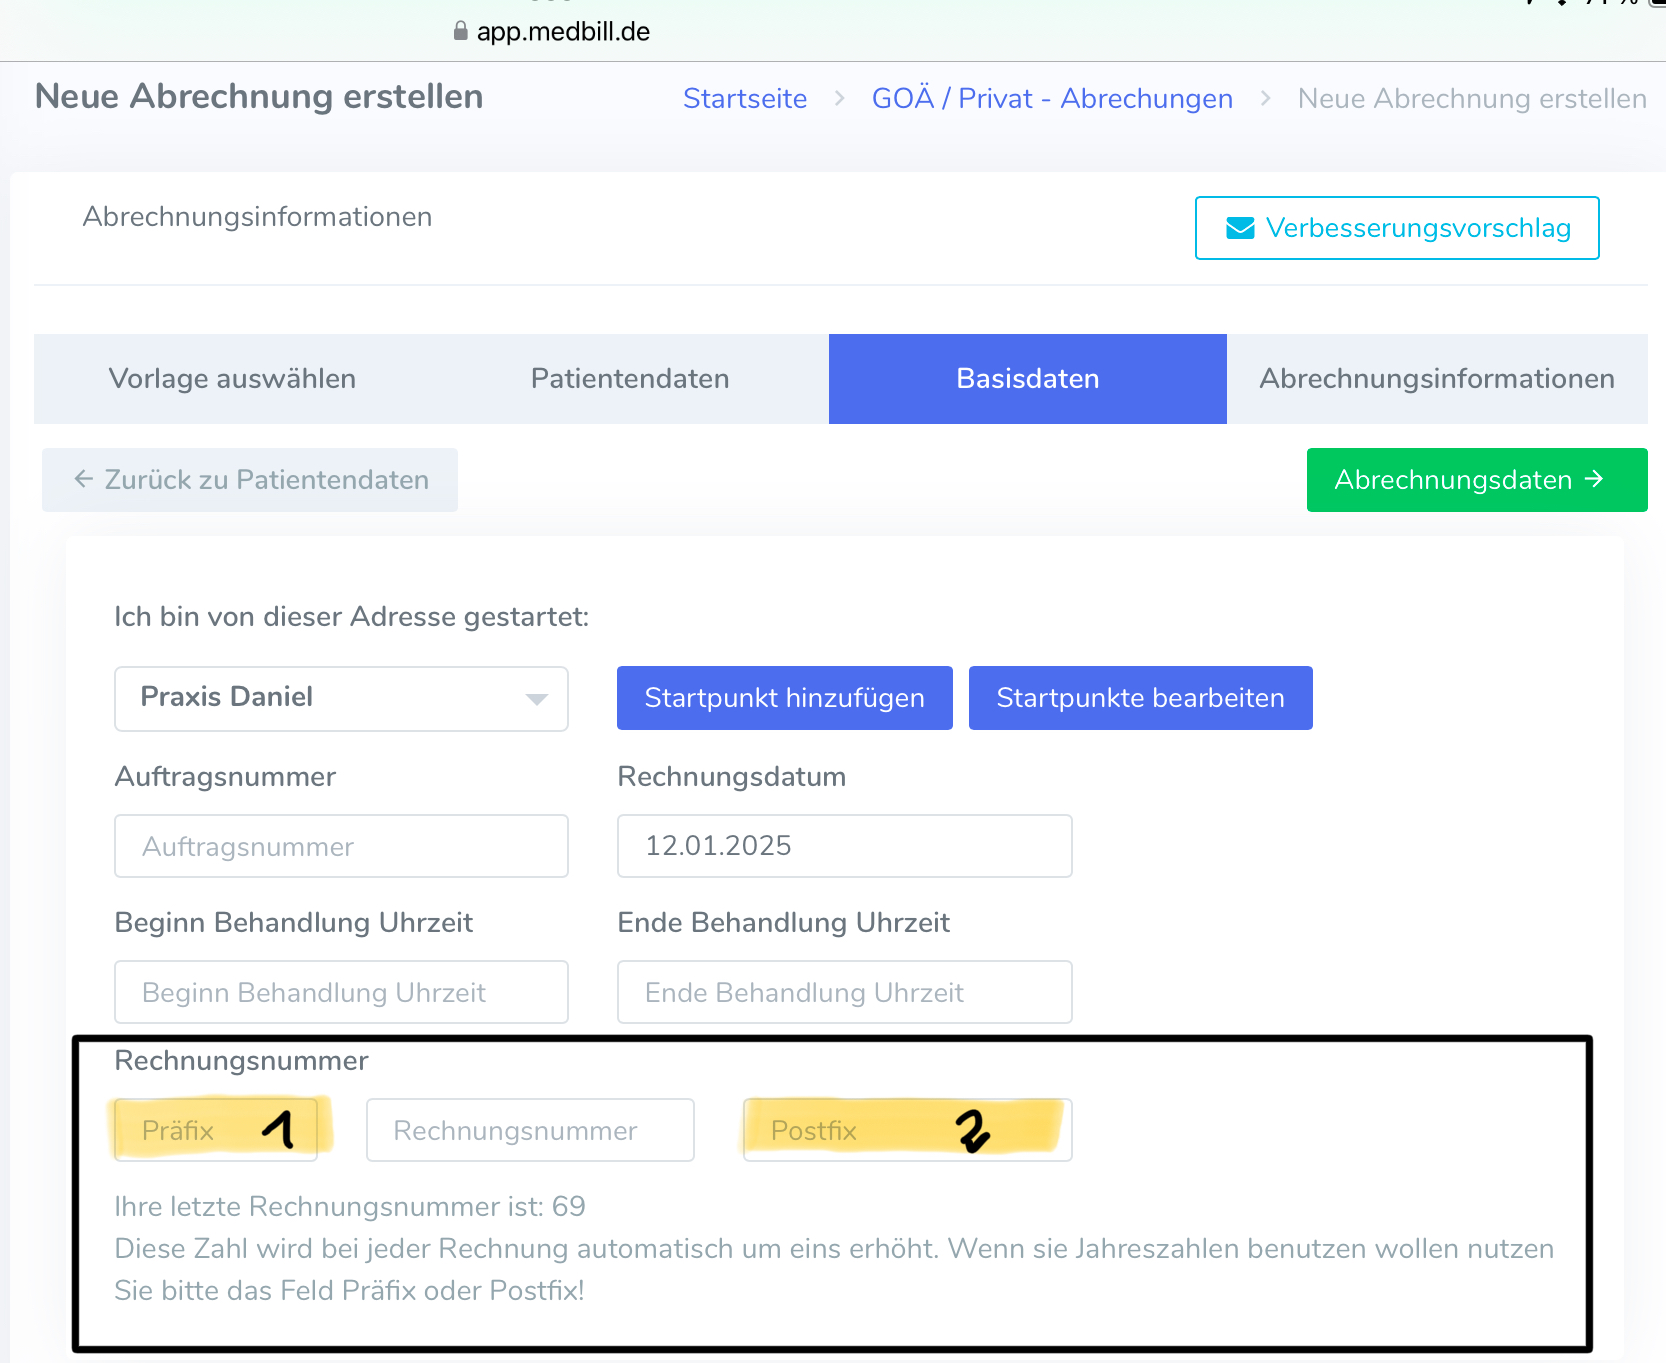The height and width of the screenshot is (1363, 1666).
Task: Open the Abrechnungsinformationen tab
Action: click(x=1436, y=379)
